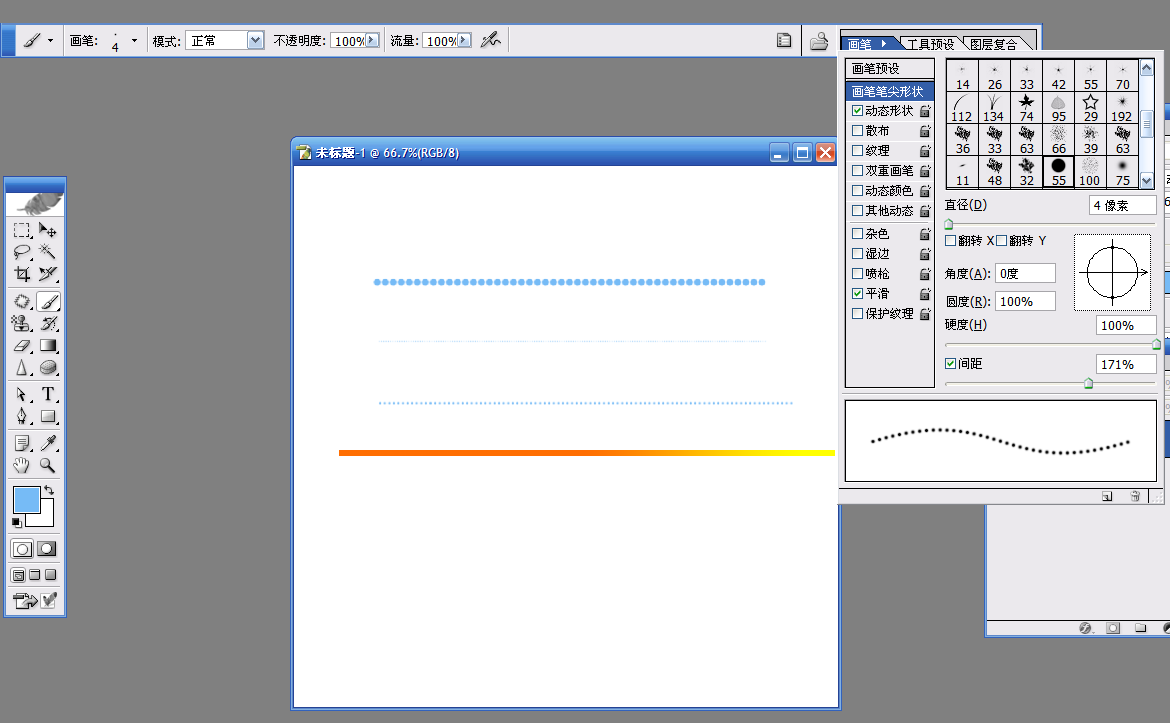Open the 画笔预设 section
Screen dimensions: 1170x723
(889, 69)
